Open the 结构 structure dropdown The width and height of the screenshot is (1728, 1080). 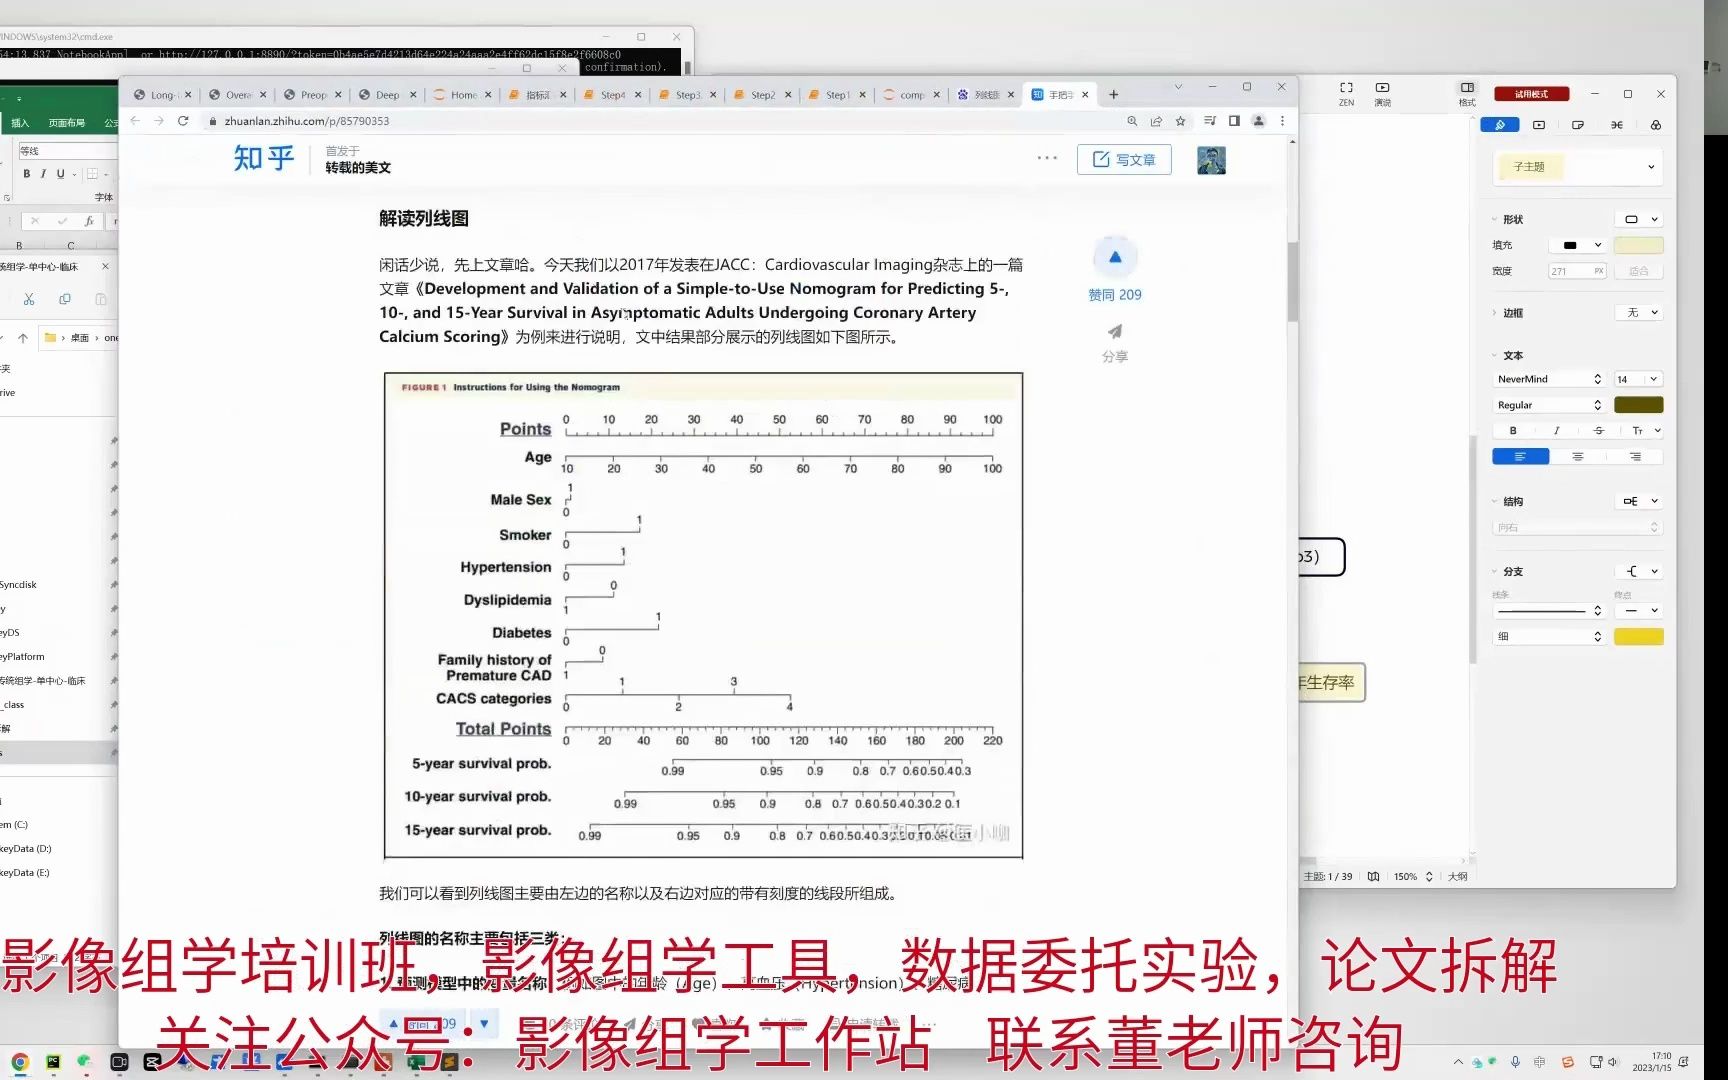coord(1638,501)
